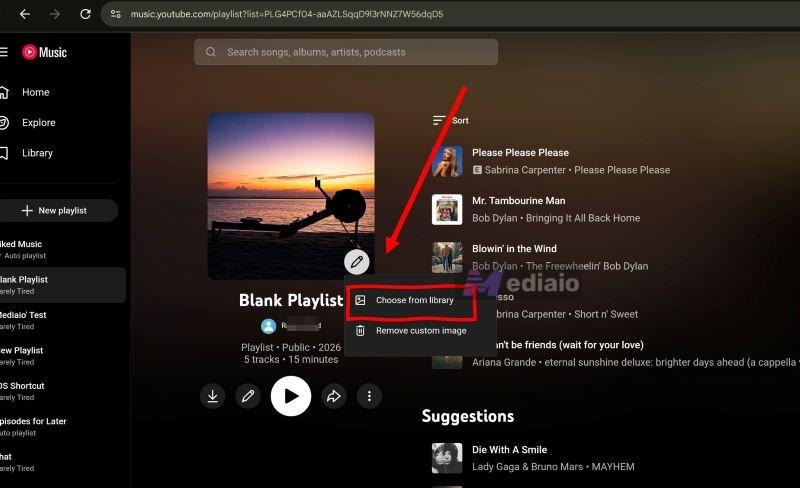Click the playlist owner avatar
800x488 pixels.
[x=268, y=326]
